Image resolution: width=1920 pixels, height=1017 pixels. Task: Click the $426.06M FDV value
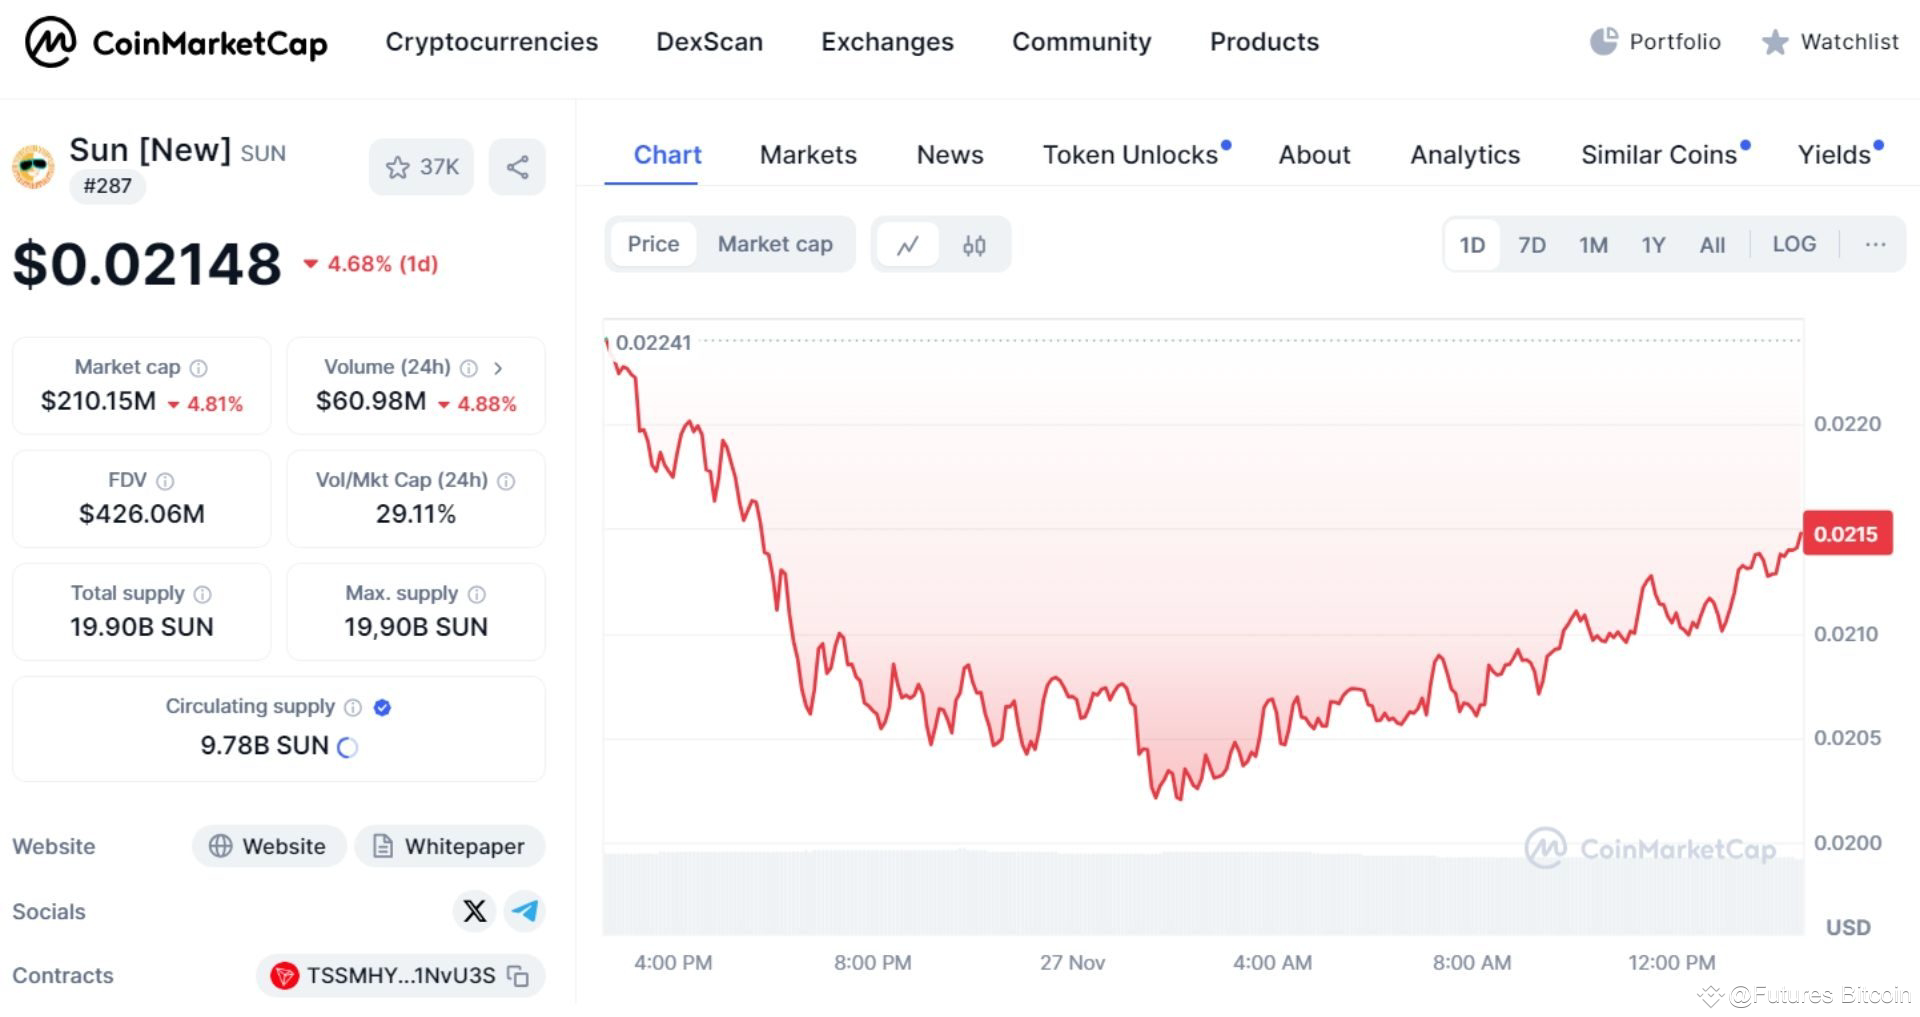142,514
